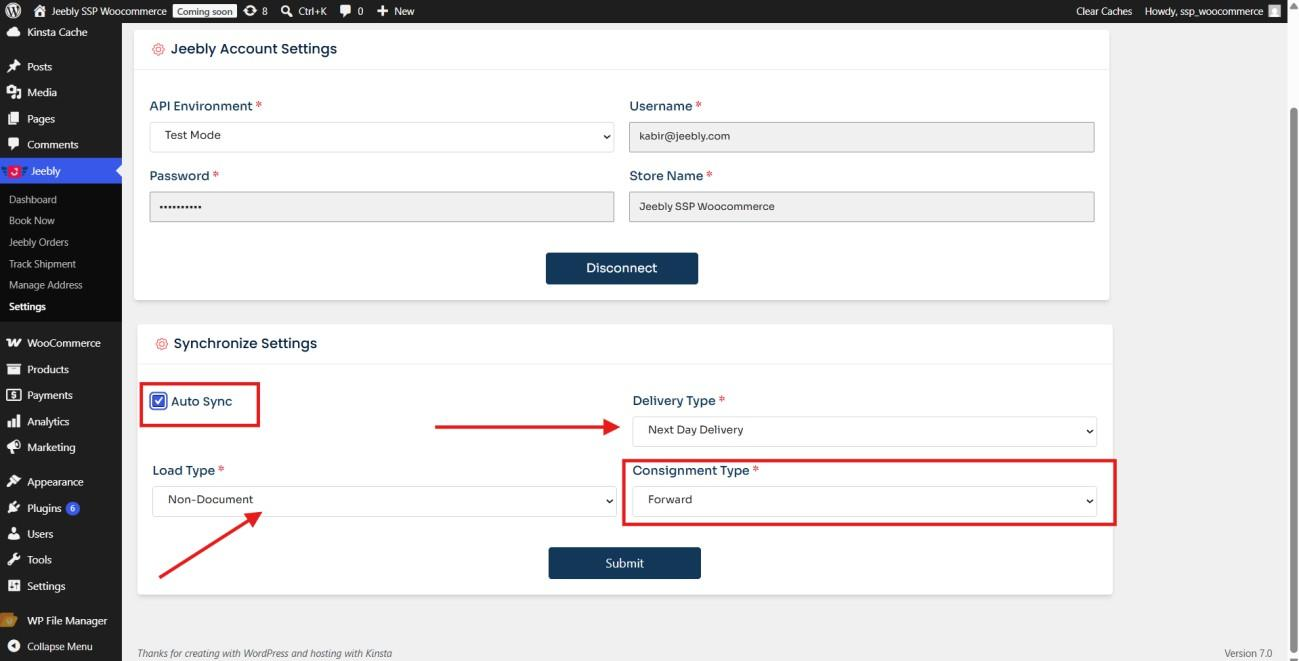This screenshot has height=661, width=1299.
Task: Click the Kinsta Cache cloud icon
Action: pos(14,32)
